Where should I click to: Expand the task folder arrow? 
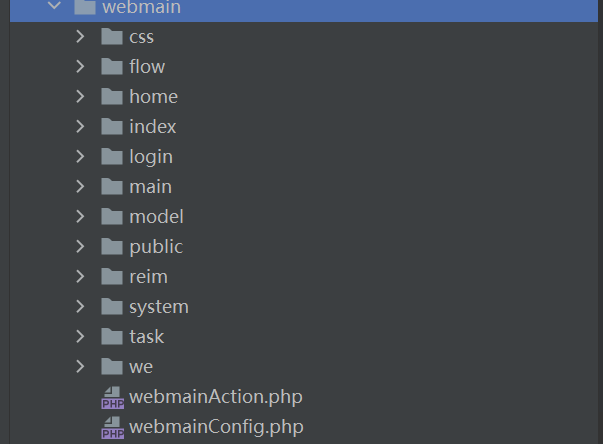[x=80, y=336]
